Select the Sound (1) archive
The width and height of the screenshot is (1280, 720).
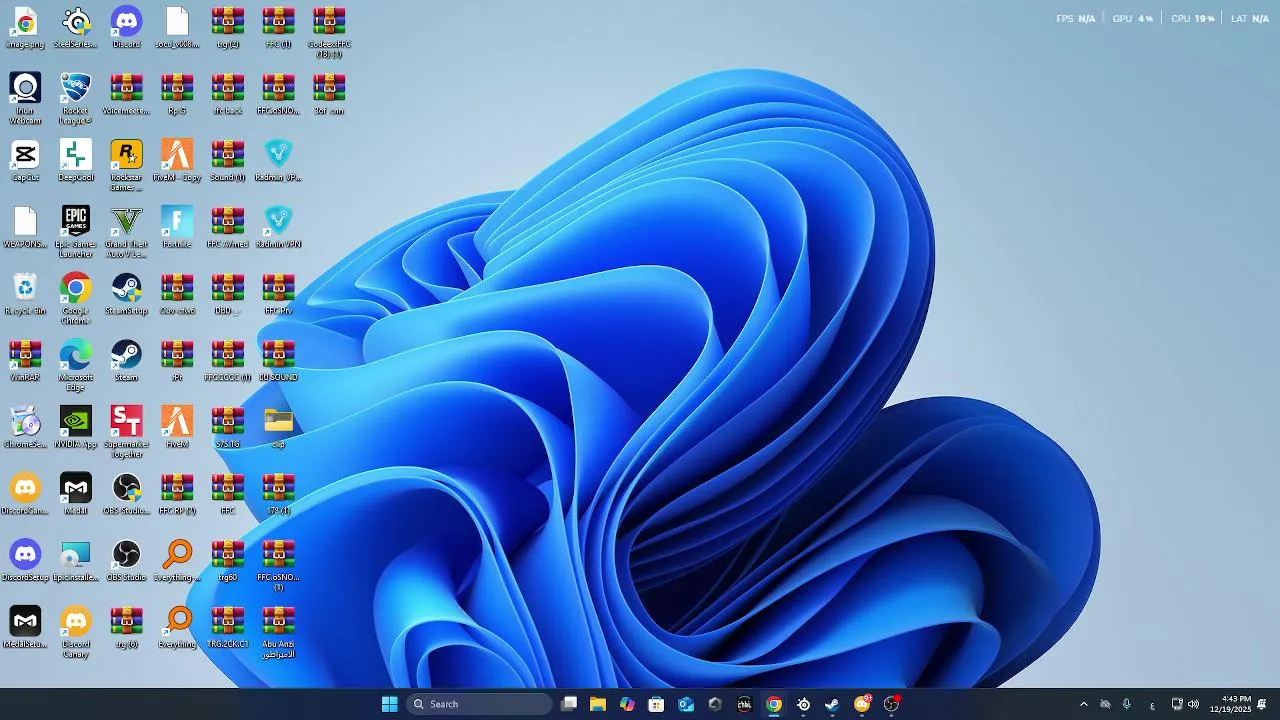pos(227,160)
